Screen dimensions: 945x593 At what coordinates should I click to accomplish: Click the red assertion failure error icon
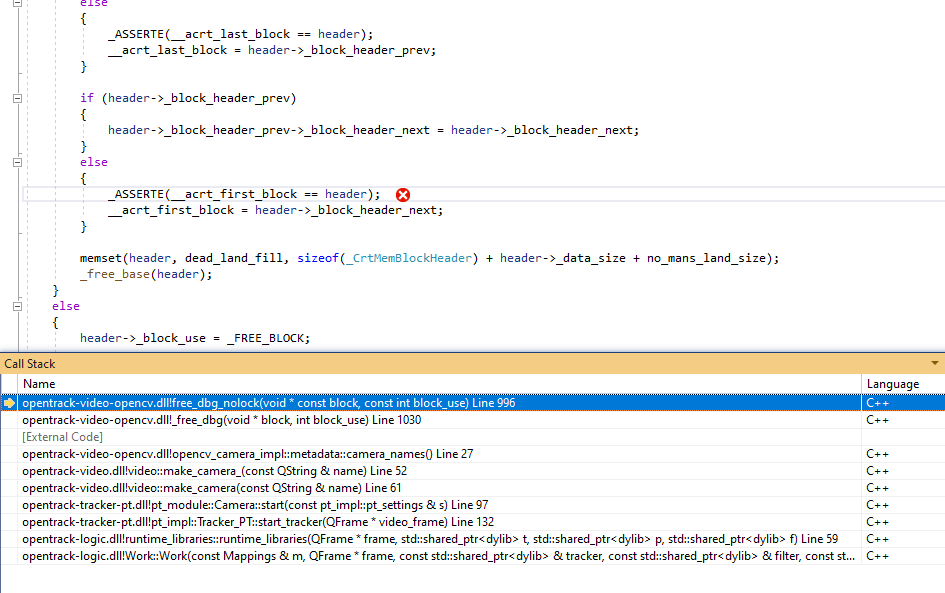[x=402, y=194]
